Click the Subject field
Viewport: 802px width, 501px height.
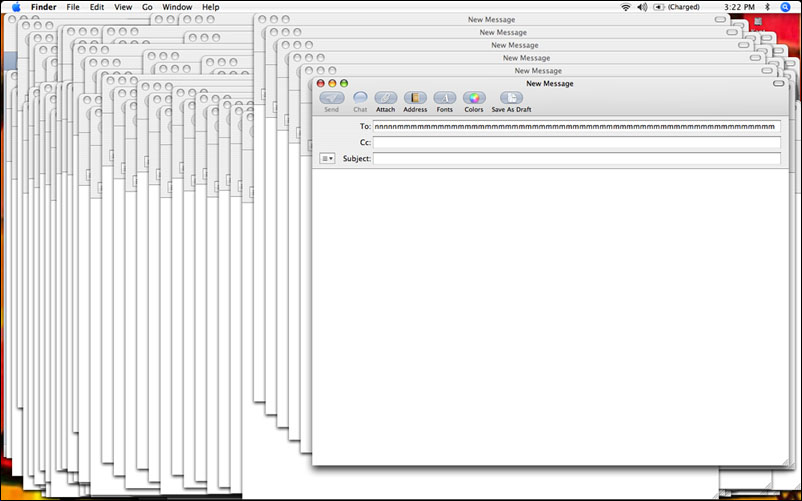[576, 158]
